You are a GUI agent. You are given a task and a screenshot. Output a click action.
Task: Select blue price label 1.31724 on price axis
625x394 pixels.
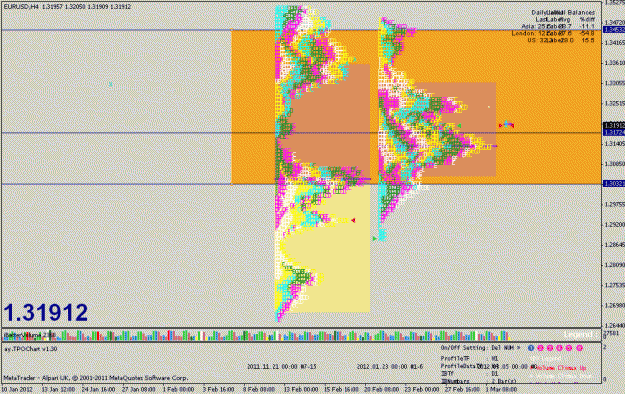pyautogui.click(x=614, y=132)
